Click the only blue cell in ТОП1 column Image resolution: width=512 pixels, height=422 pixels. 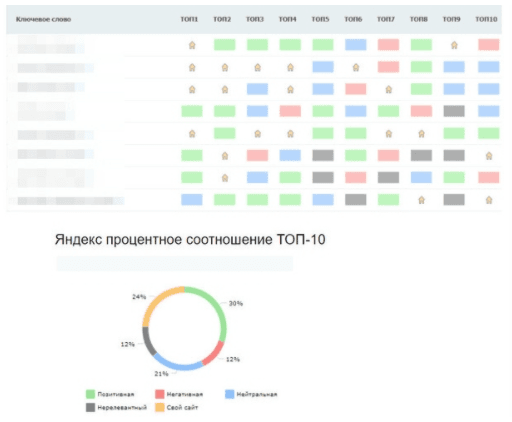[x=192, y=200]
